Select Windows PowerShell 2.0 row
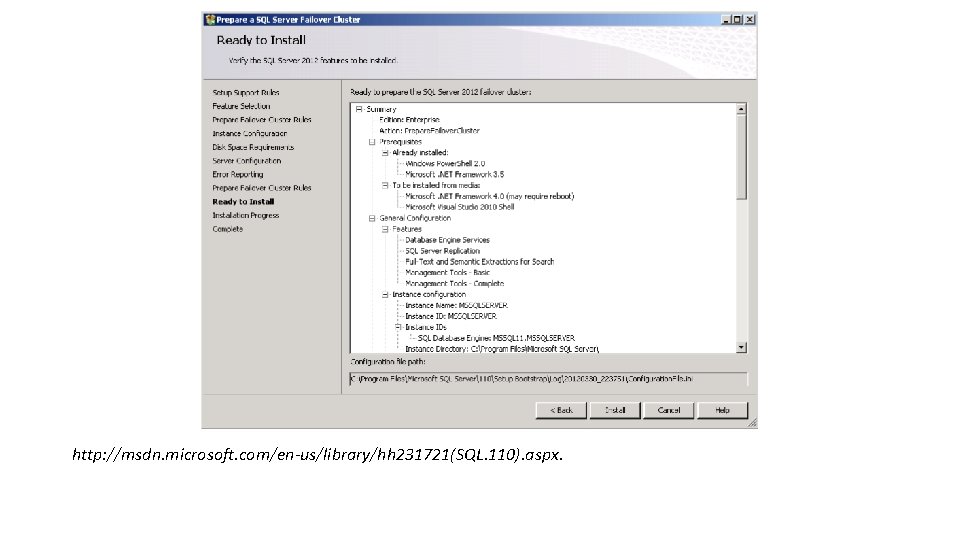The width and height of the screenshot is (960, 540). click(444, 163)
